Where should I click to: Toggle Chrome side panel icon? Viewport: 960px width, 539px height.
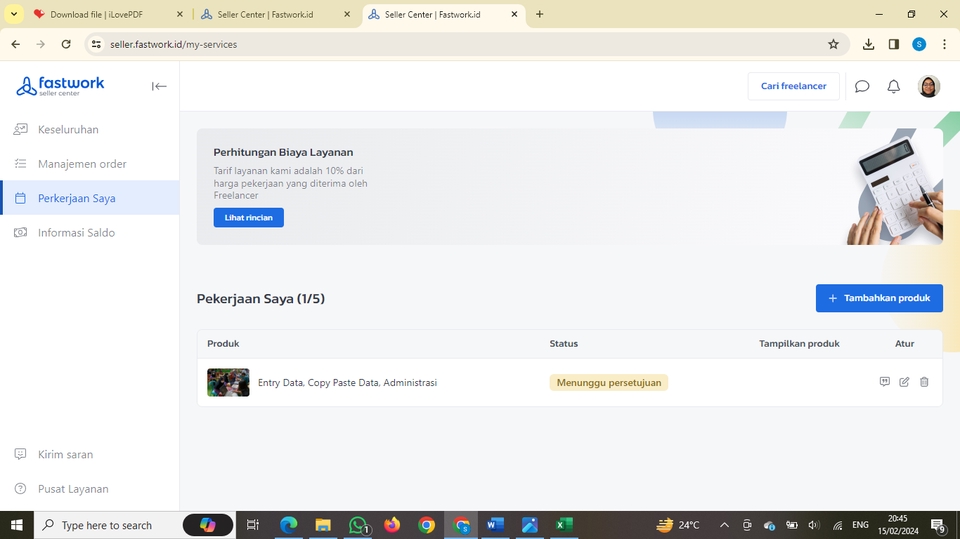[894, 44]
